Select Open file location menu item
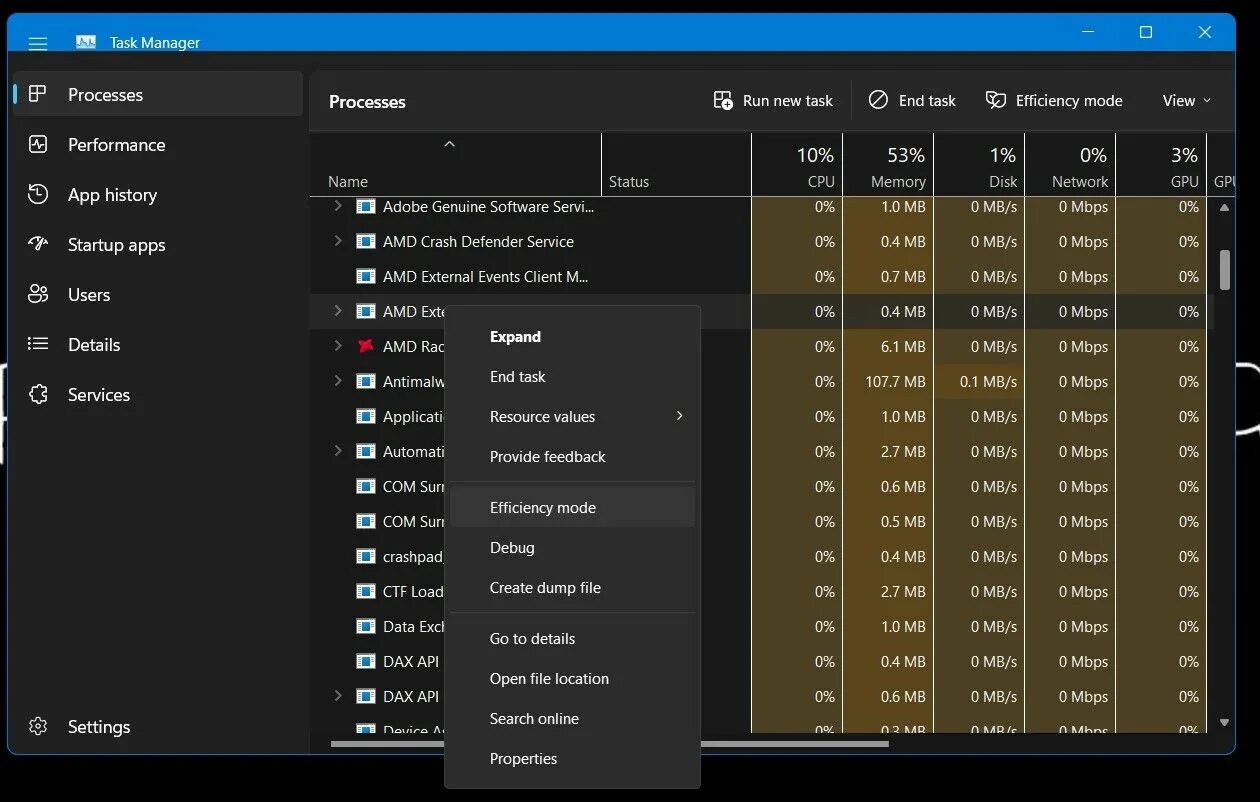The image size is (1260, 802). [572, 679]
